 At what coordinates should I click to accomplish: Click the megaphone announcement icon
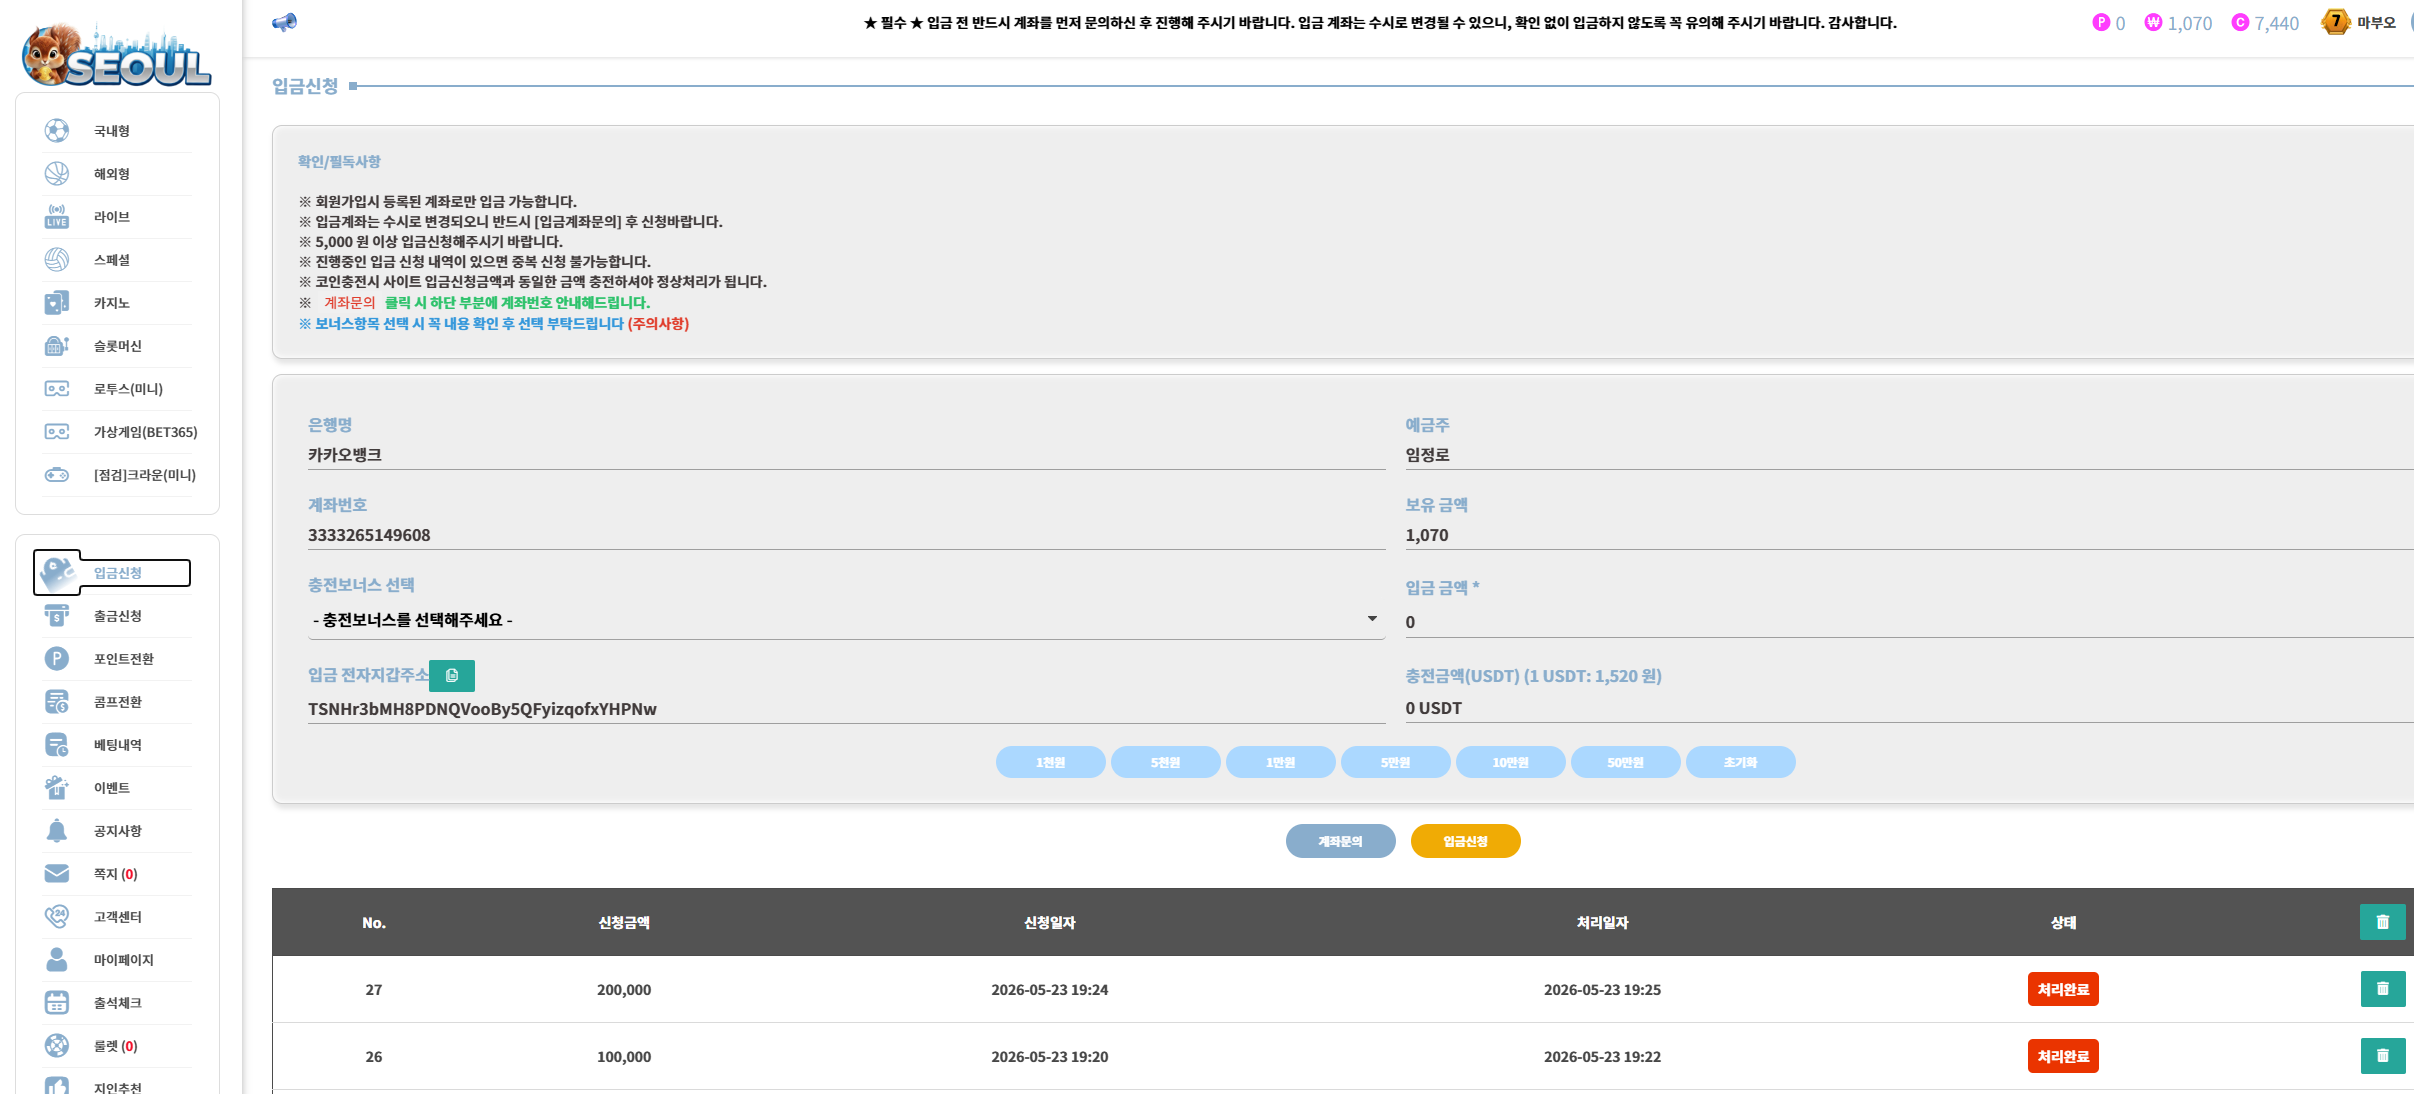pyautogui.click(x=284, y=22)
